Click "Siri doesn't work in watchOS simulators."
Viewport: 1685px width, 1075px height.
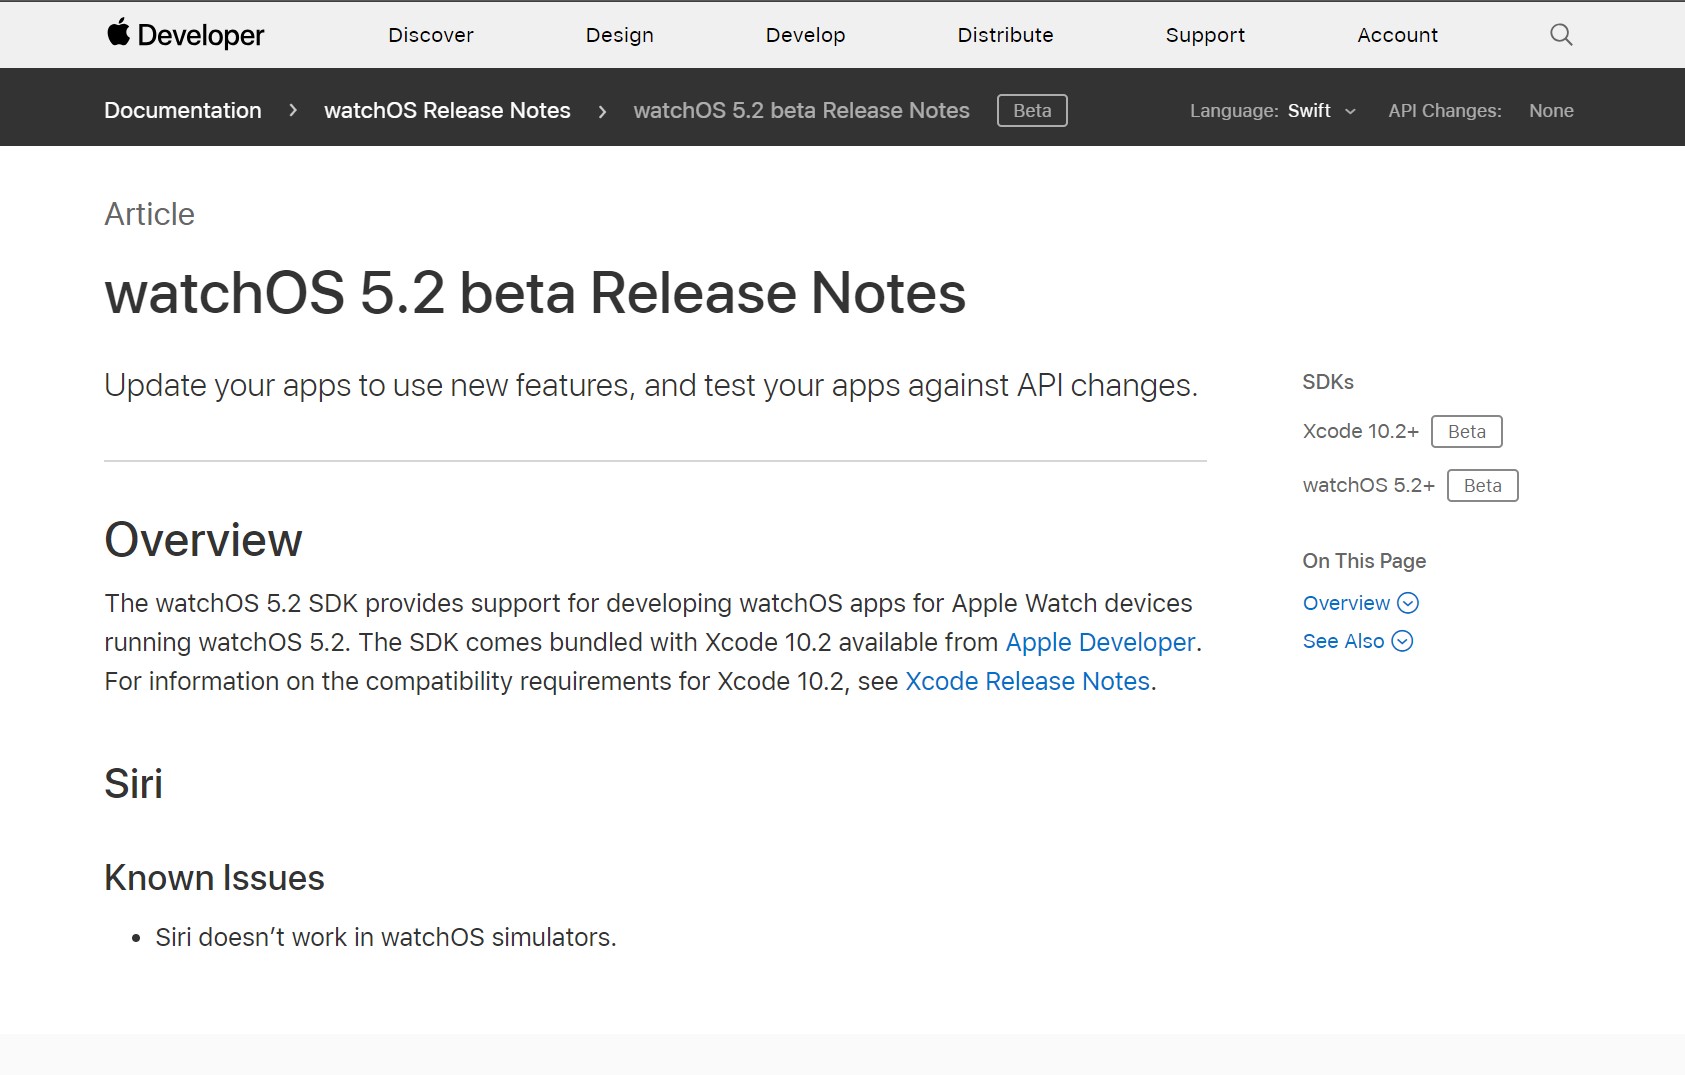coord(386,937)
